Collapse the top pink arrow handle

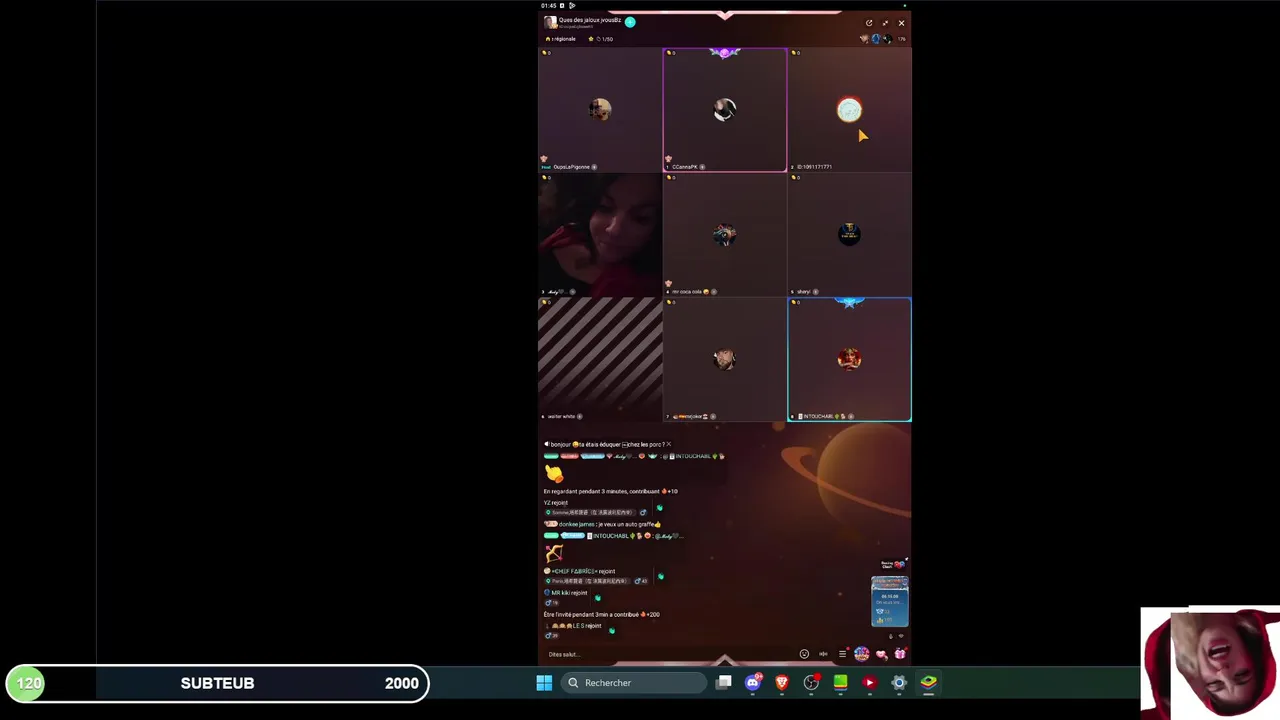725,15
